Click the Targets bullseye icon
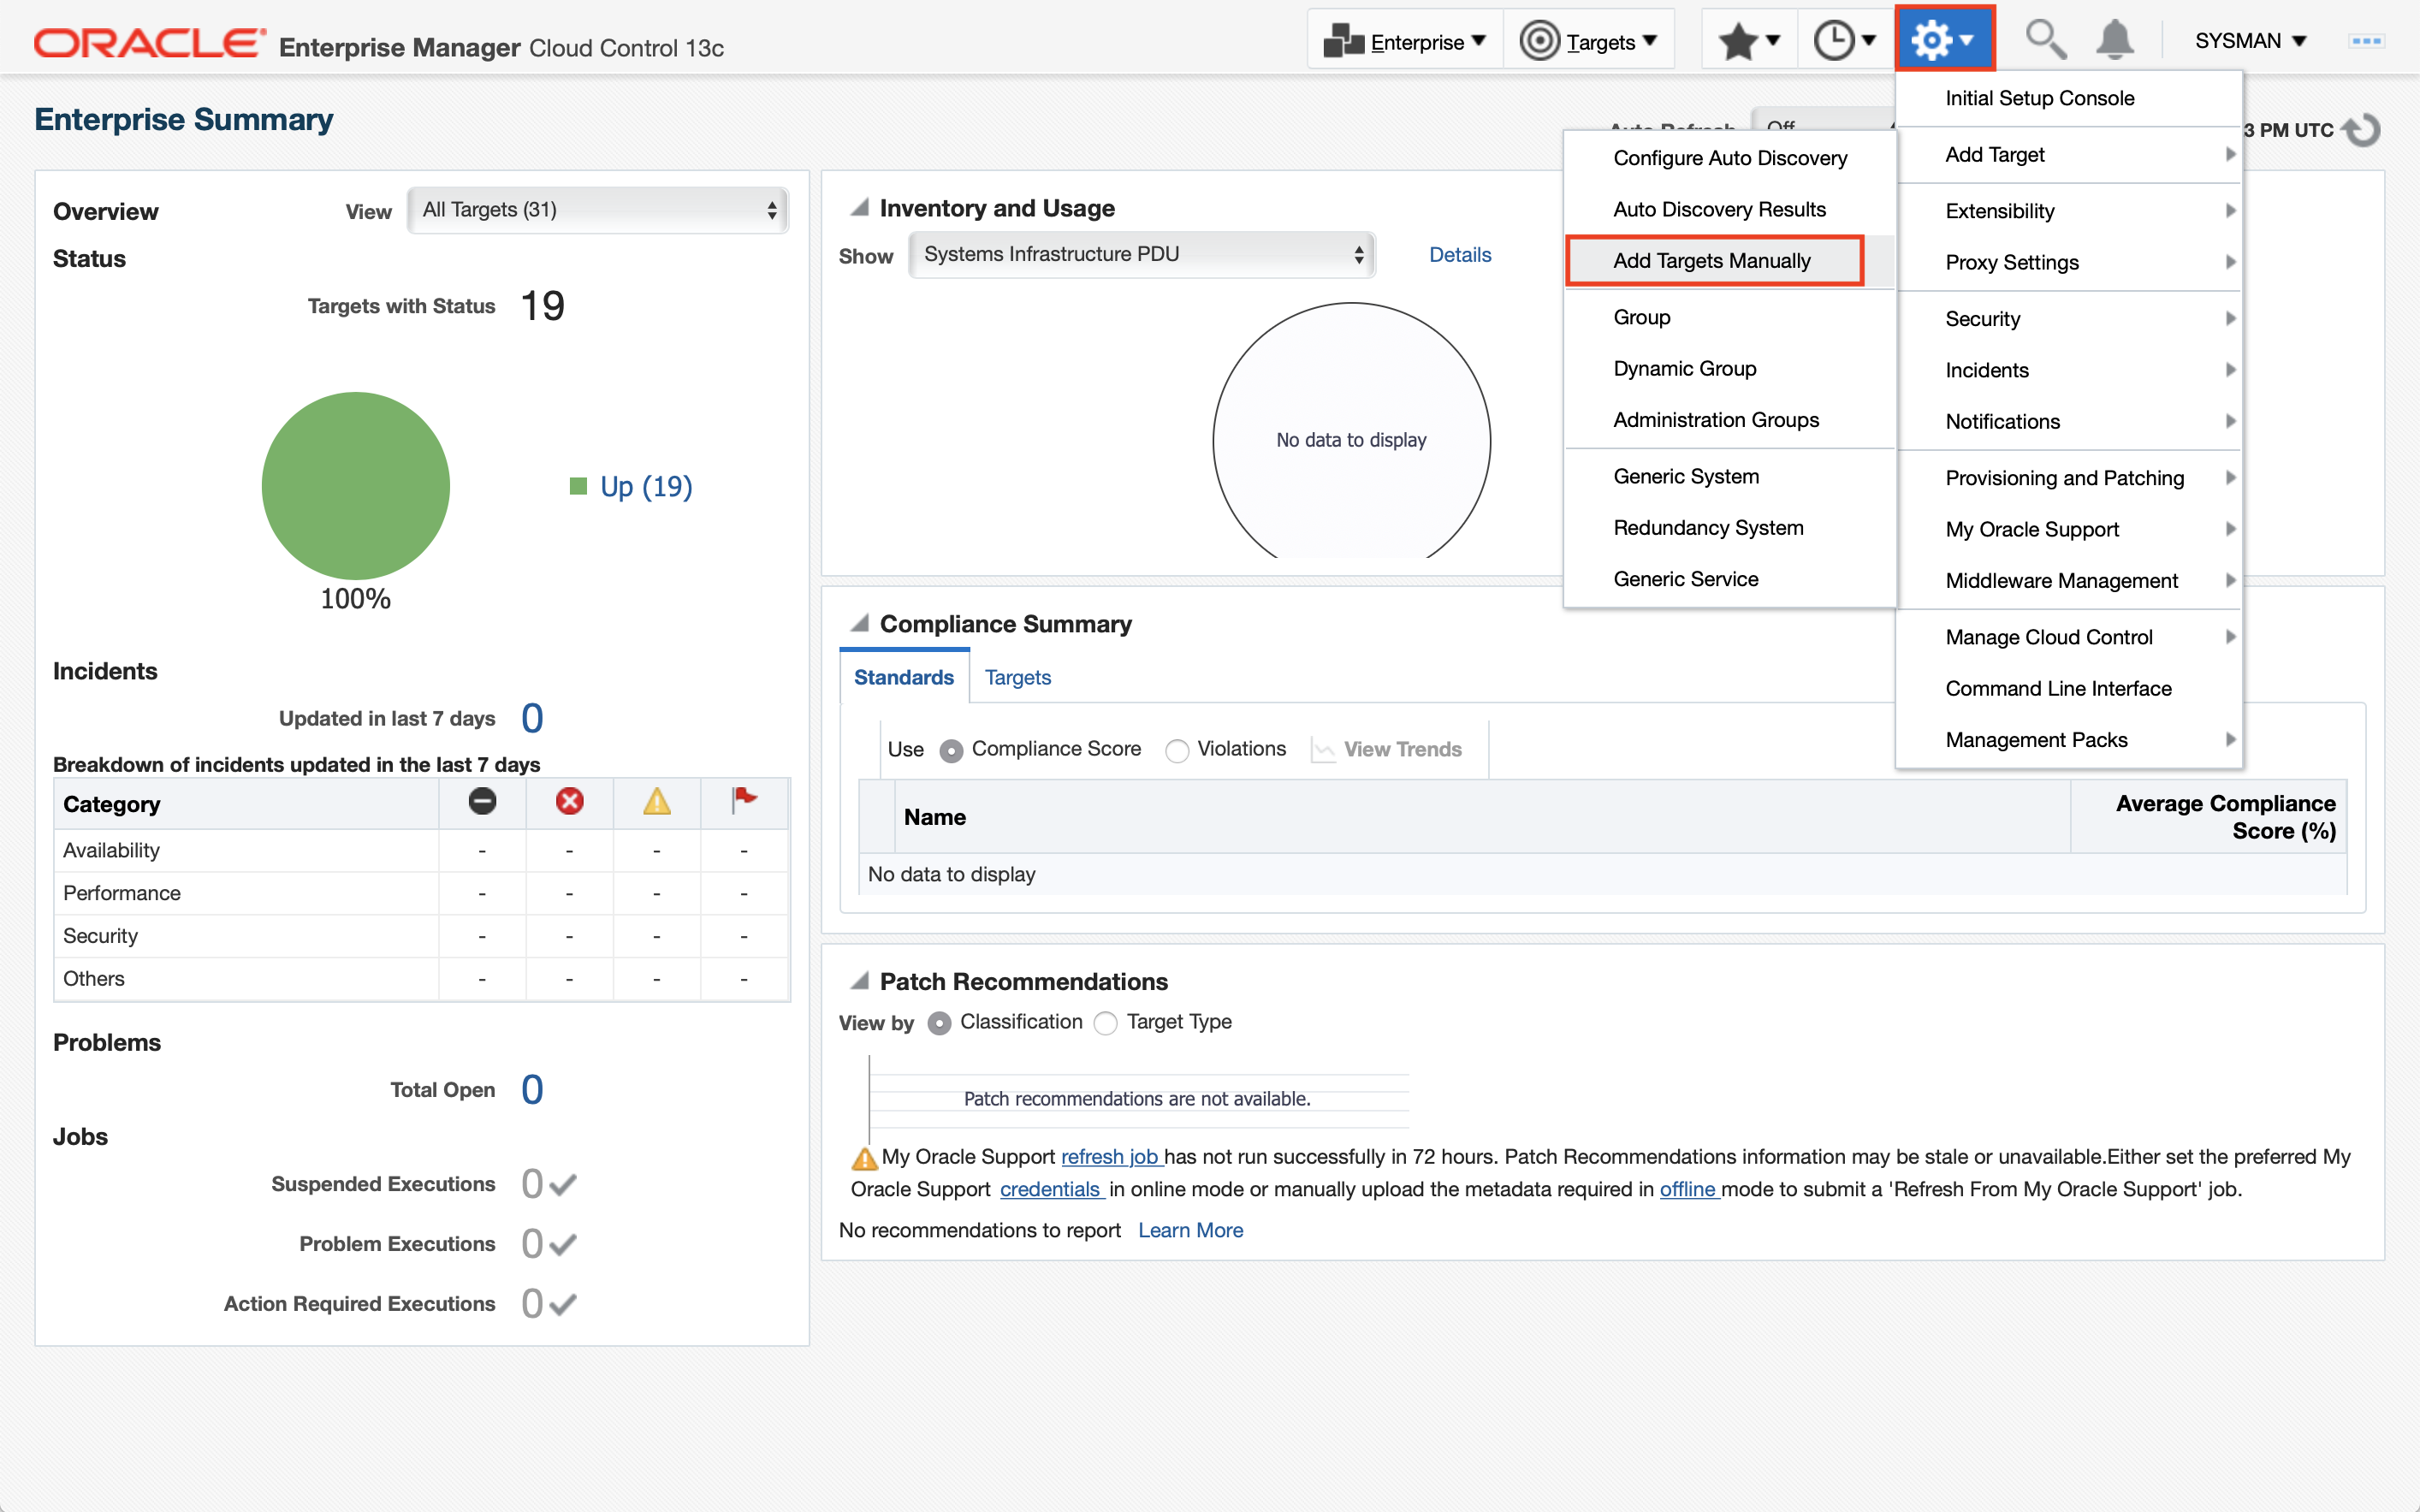 1539,41
